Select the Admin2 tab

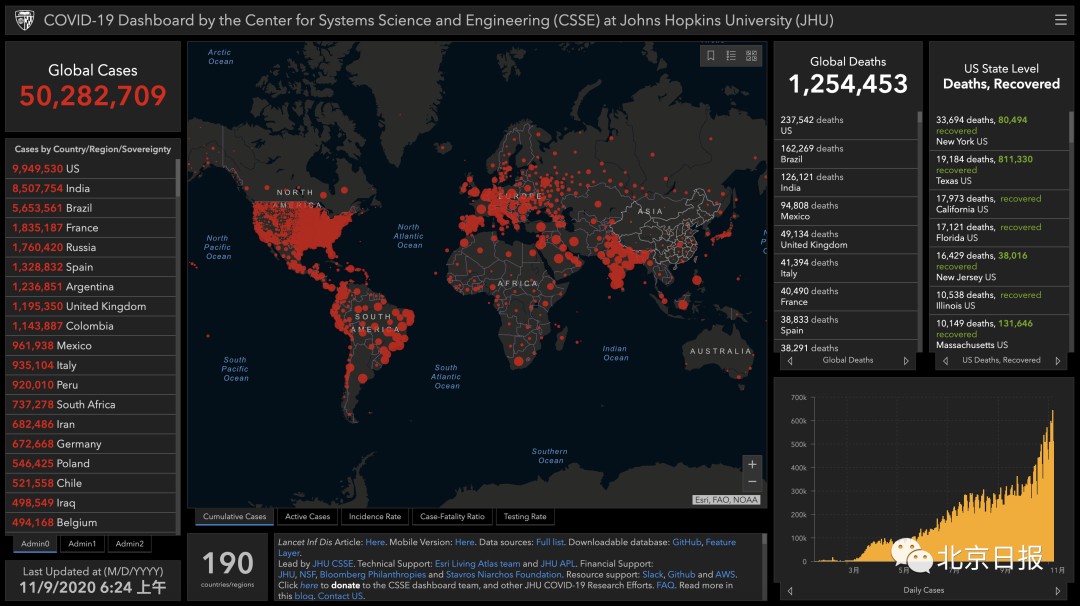(x=129, y=544)
